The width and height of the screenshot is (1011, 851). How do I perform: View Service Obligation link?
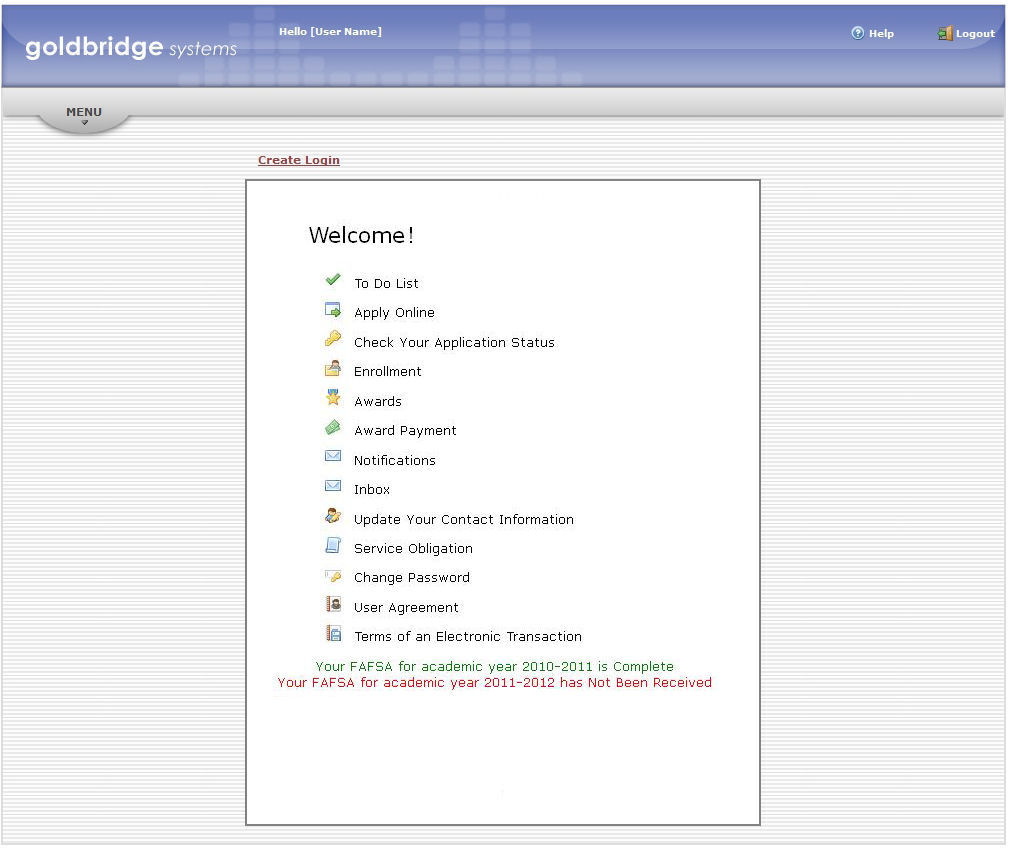click(413, 549)
